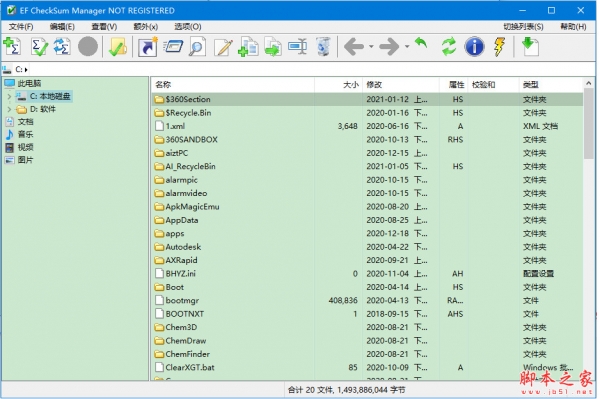Click the green download arrow page icon
600x399 pixels.
(x=530, y=47)
